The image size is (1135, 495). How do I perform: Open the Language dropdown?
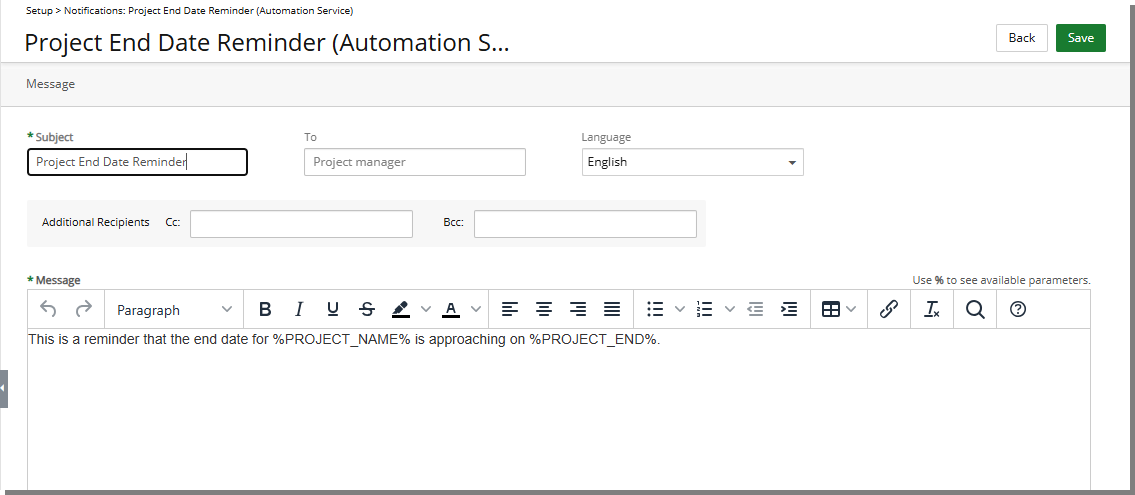[x=693, y=162]
